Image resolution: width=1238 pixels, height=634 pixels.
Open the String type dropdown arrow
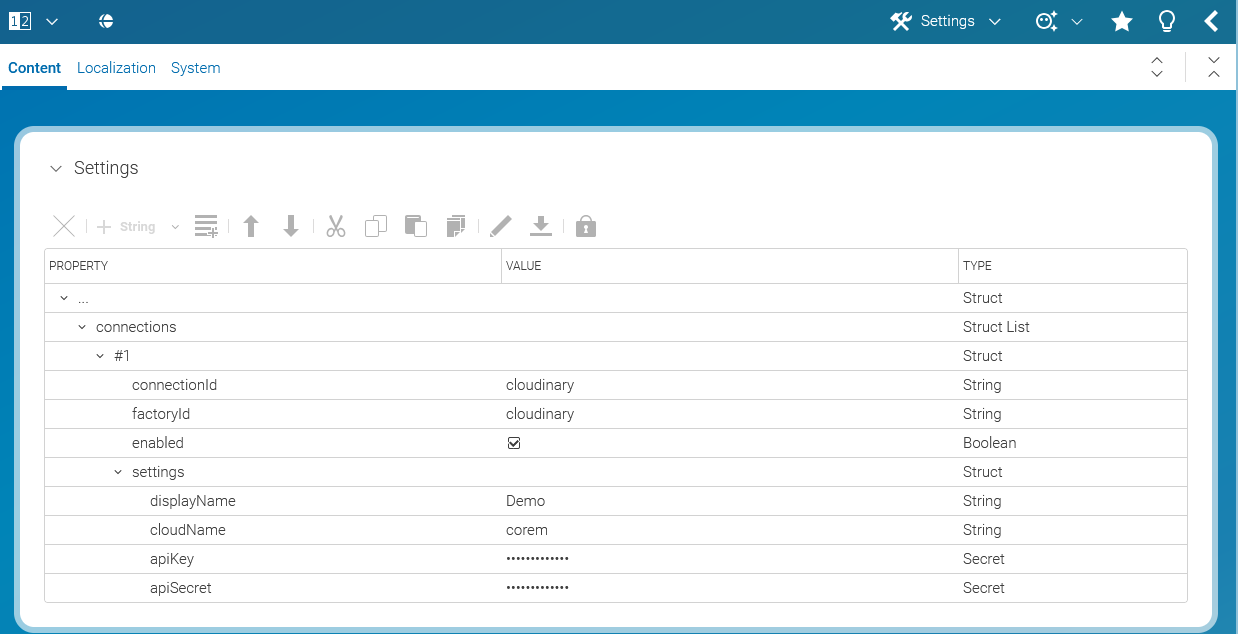pyautogui.click(x=175, y=227)
